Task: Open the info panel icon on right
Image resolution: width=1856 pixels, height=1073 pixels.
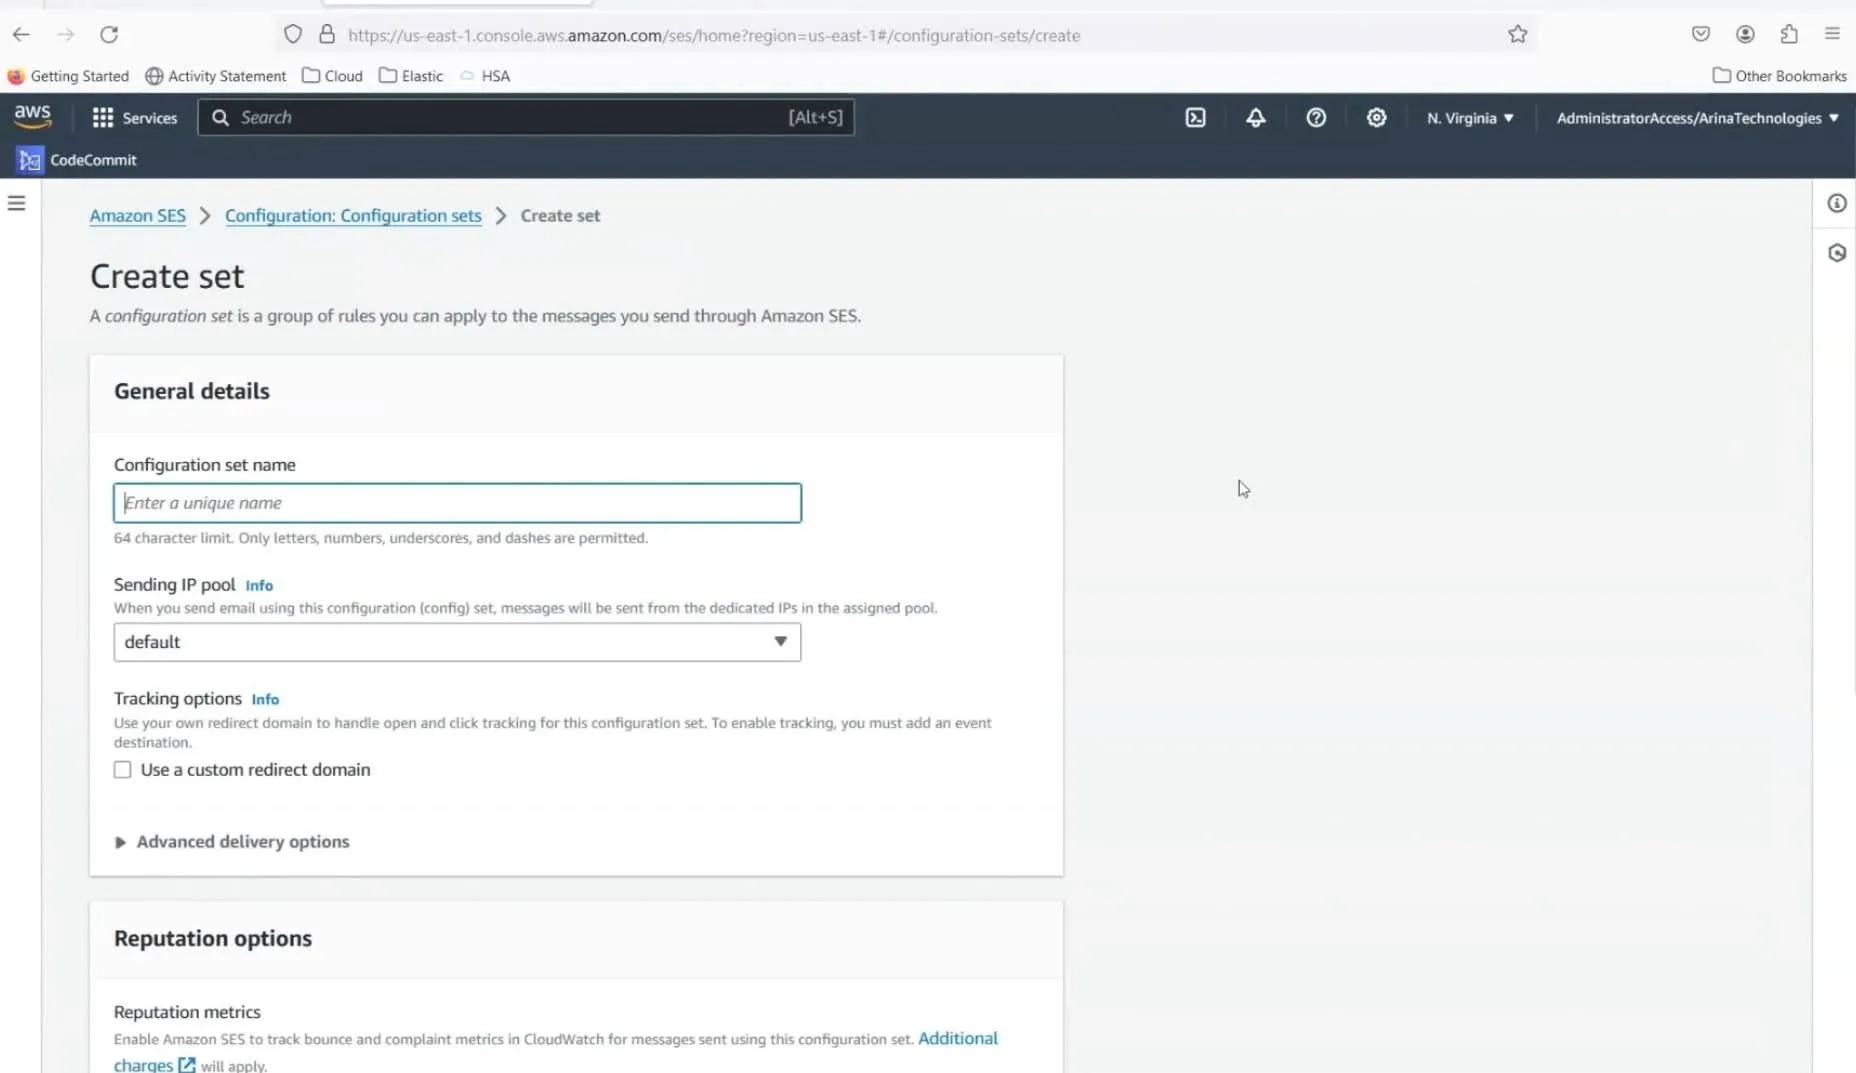Action: (1836, 204)
